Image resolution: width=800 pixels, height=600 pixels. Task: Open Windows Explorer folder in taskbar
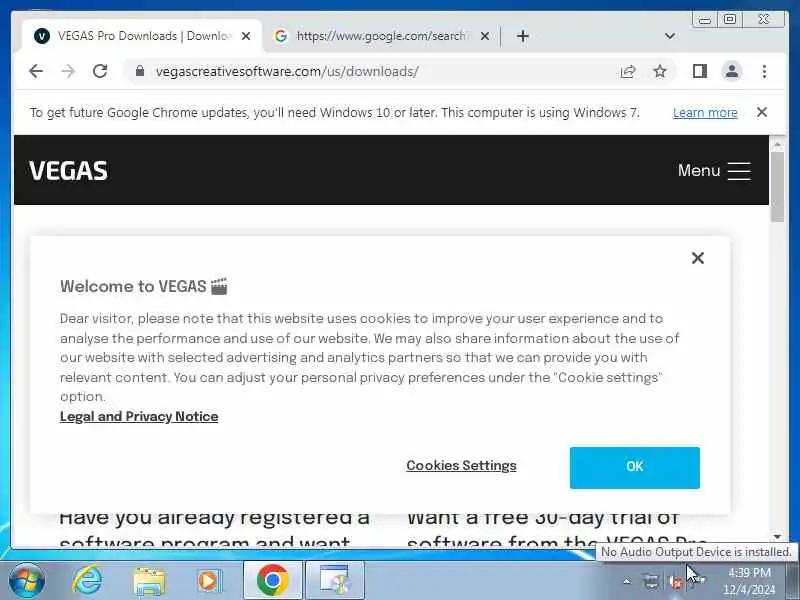click(148, 582)
